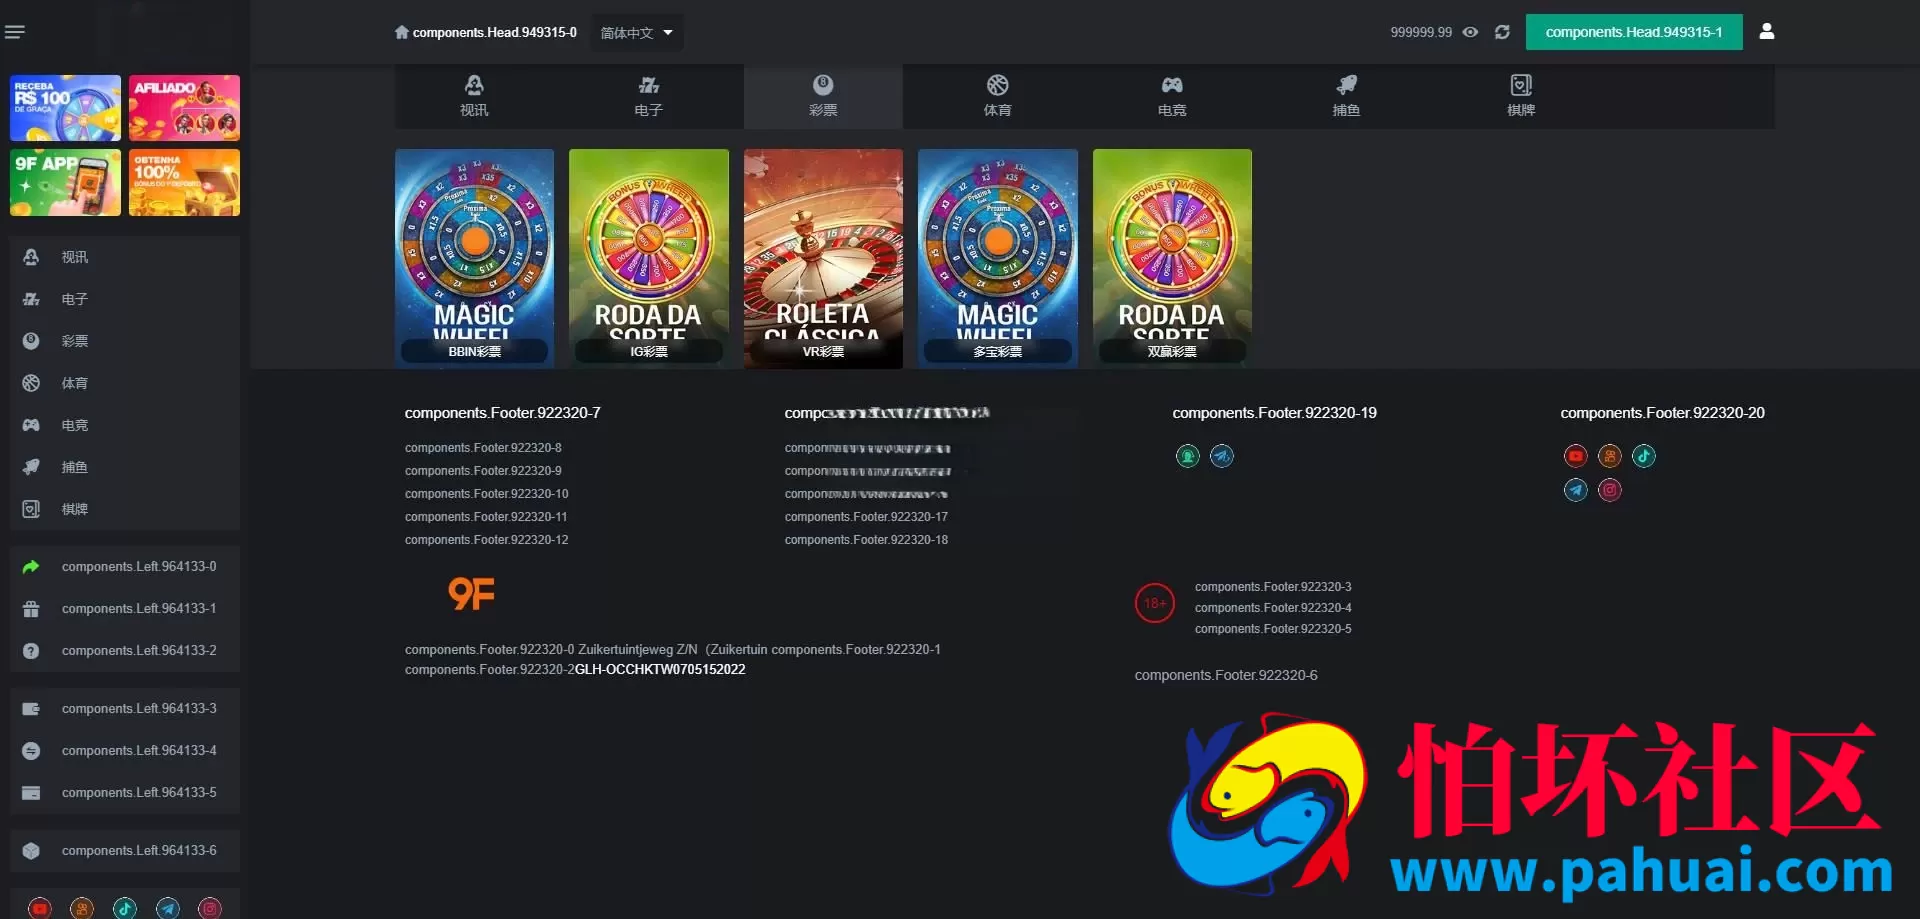Switch to the 体育 top category tab
This screenshot has height=919, width=1920.
[x=998, y=96]
